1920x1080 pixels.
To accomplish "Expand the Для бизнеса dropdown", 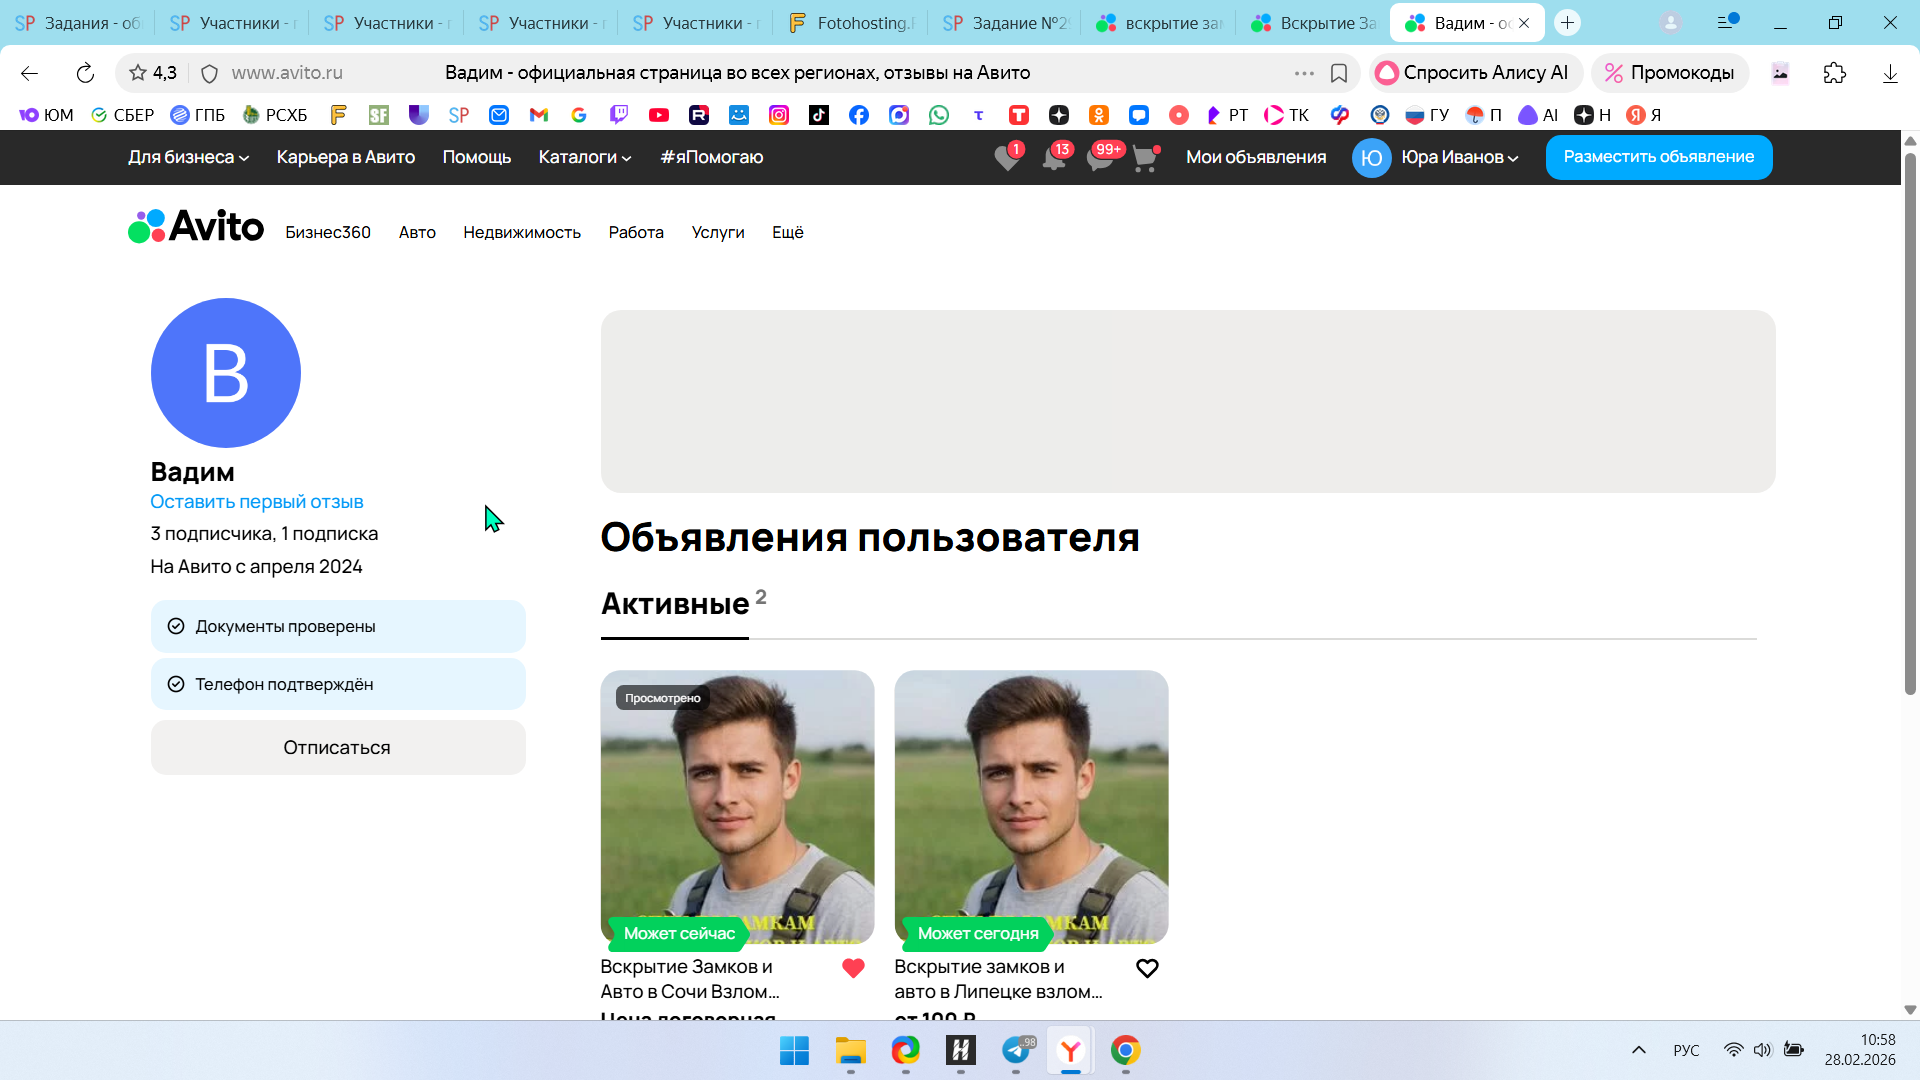I will click(x=188, y=157).
